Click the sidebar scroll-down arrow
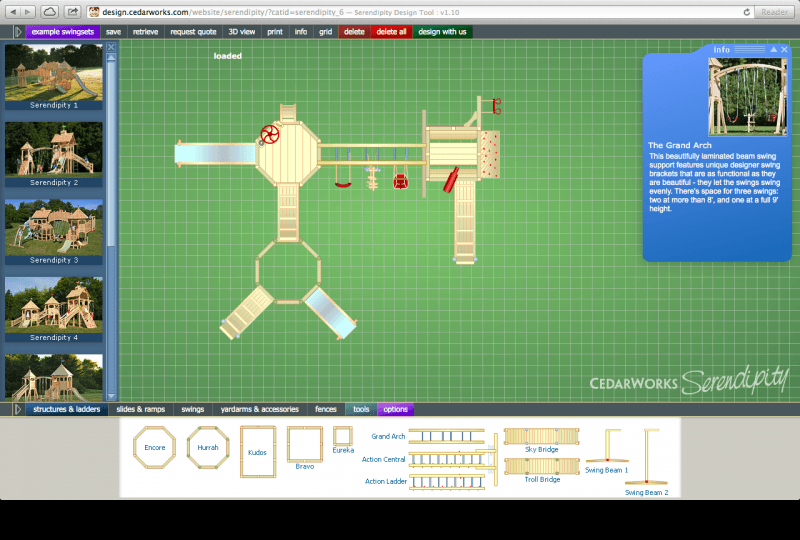Image resolution: width=800 pixels, height=540 pixels. point(111,396)
